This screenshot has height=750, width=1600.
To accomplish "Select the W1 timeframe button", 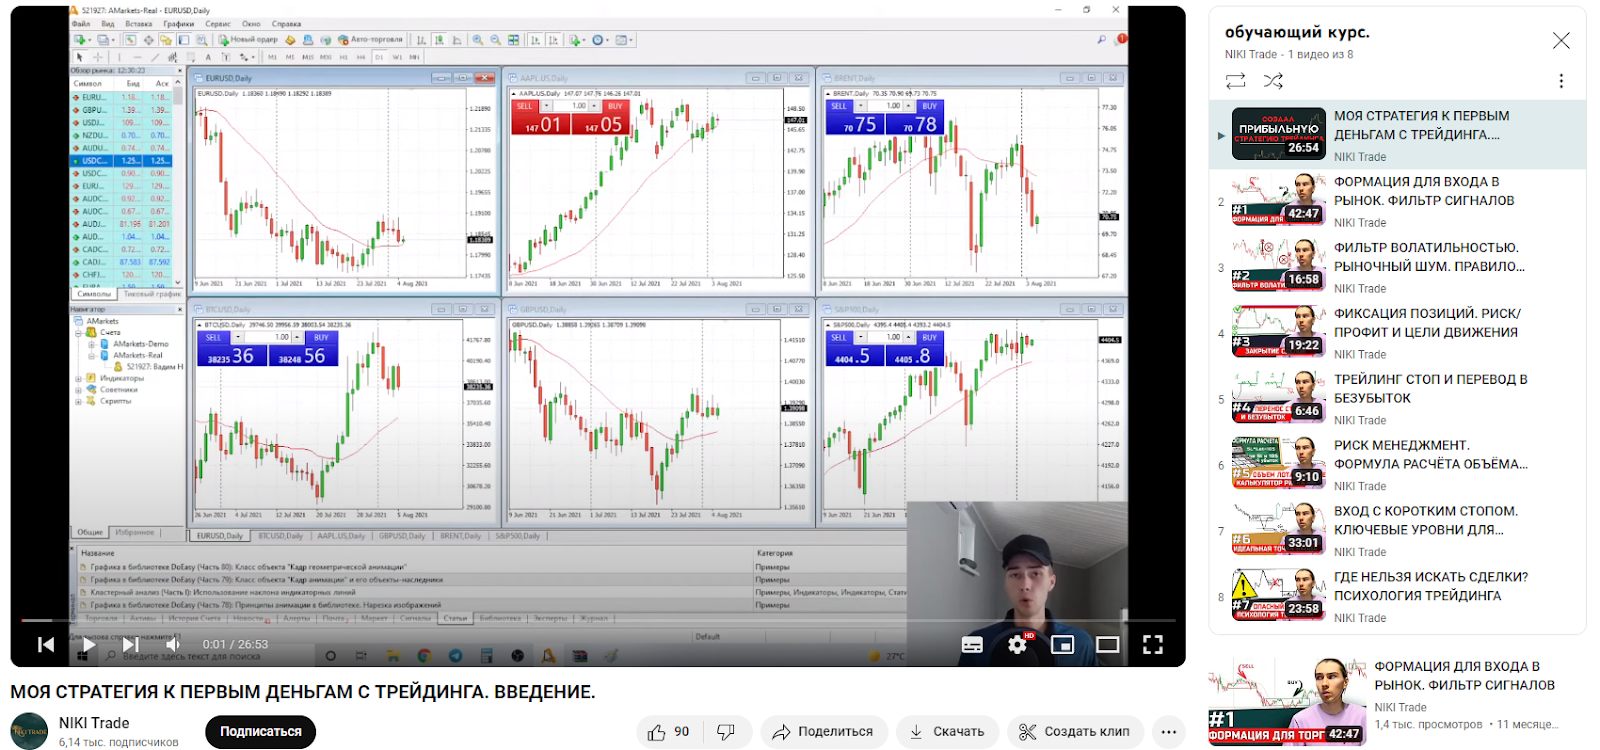I will pyautogui.click(x=397, y=57).
